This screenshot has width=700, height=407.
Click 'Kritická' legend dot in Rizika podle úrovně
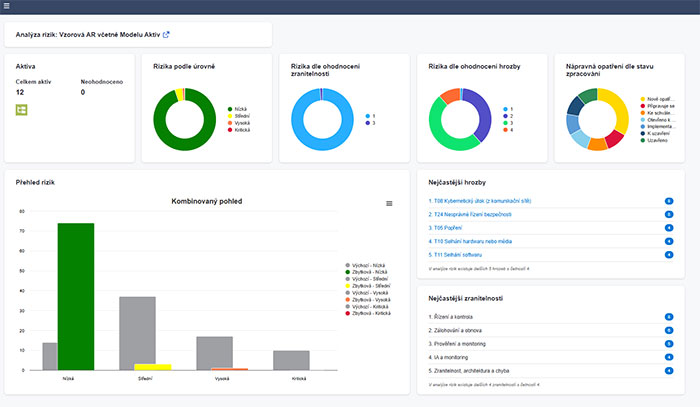(229, 128)
